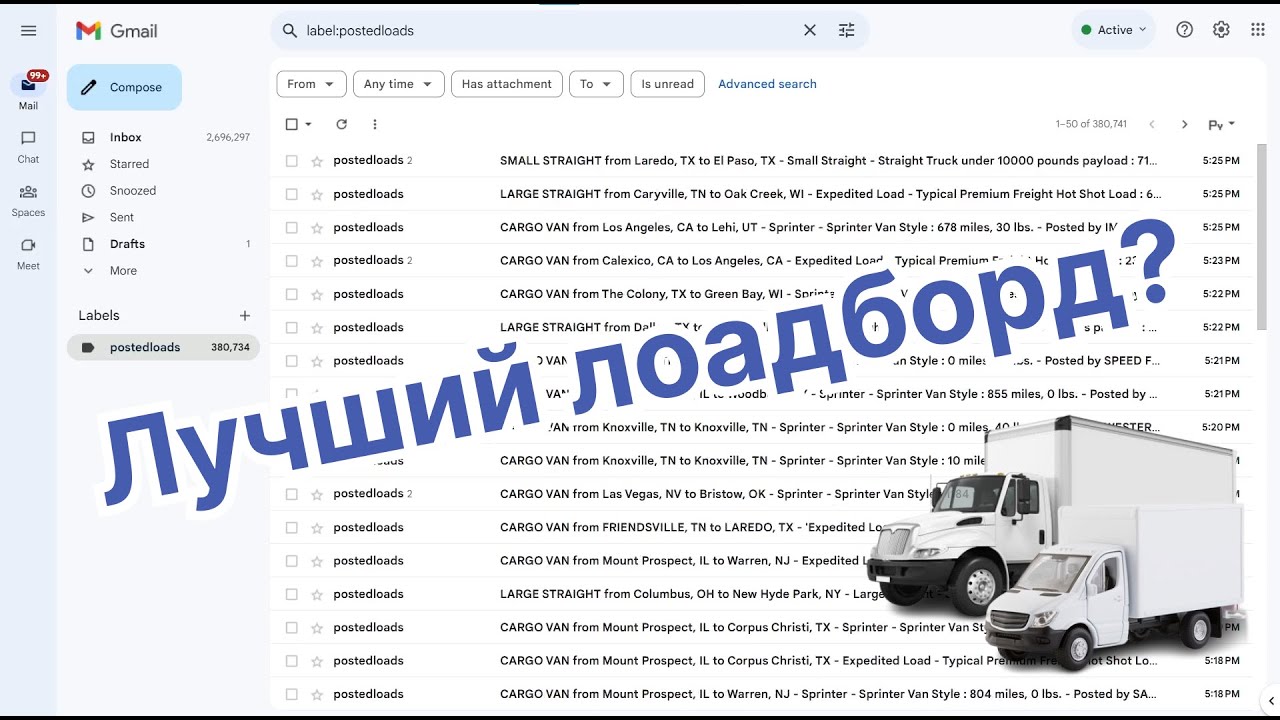Click the Gmail logo
The width and height of the screenshot is (1280, 720).
(x=117, y=31)
